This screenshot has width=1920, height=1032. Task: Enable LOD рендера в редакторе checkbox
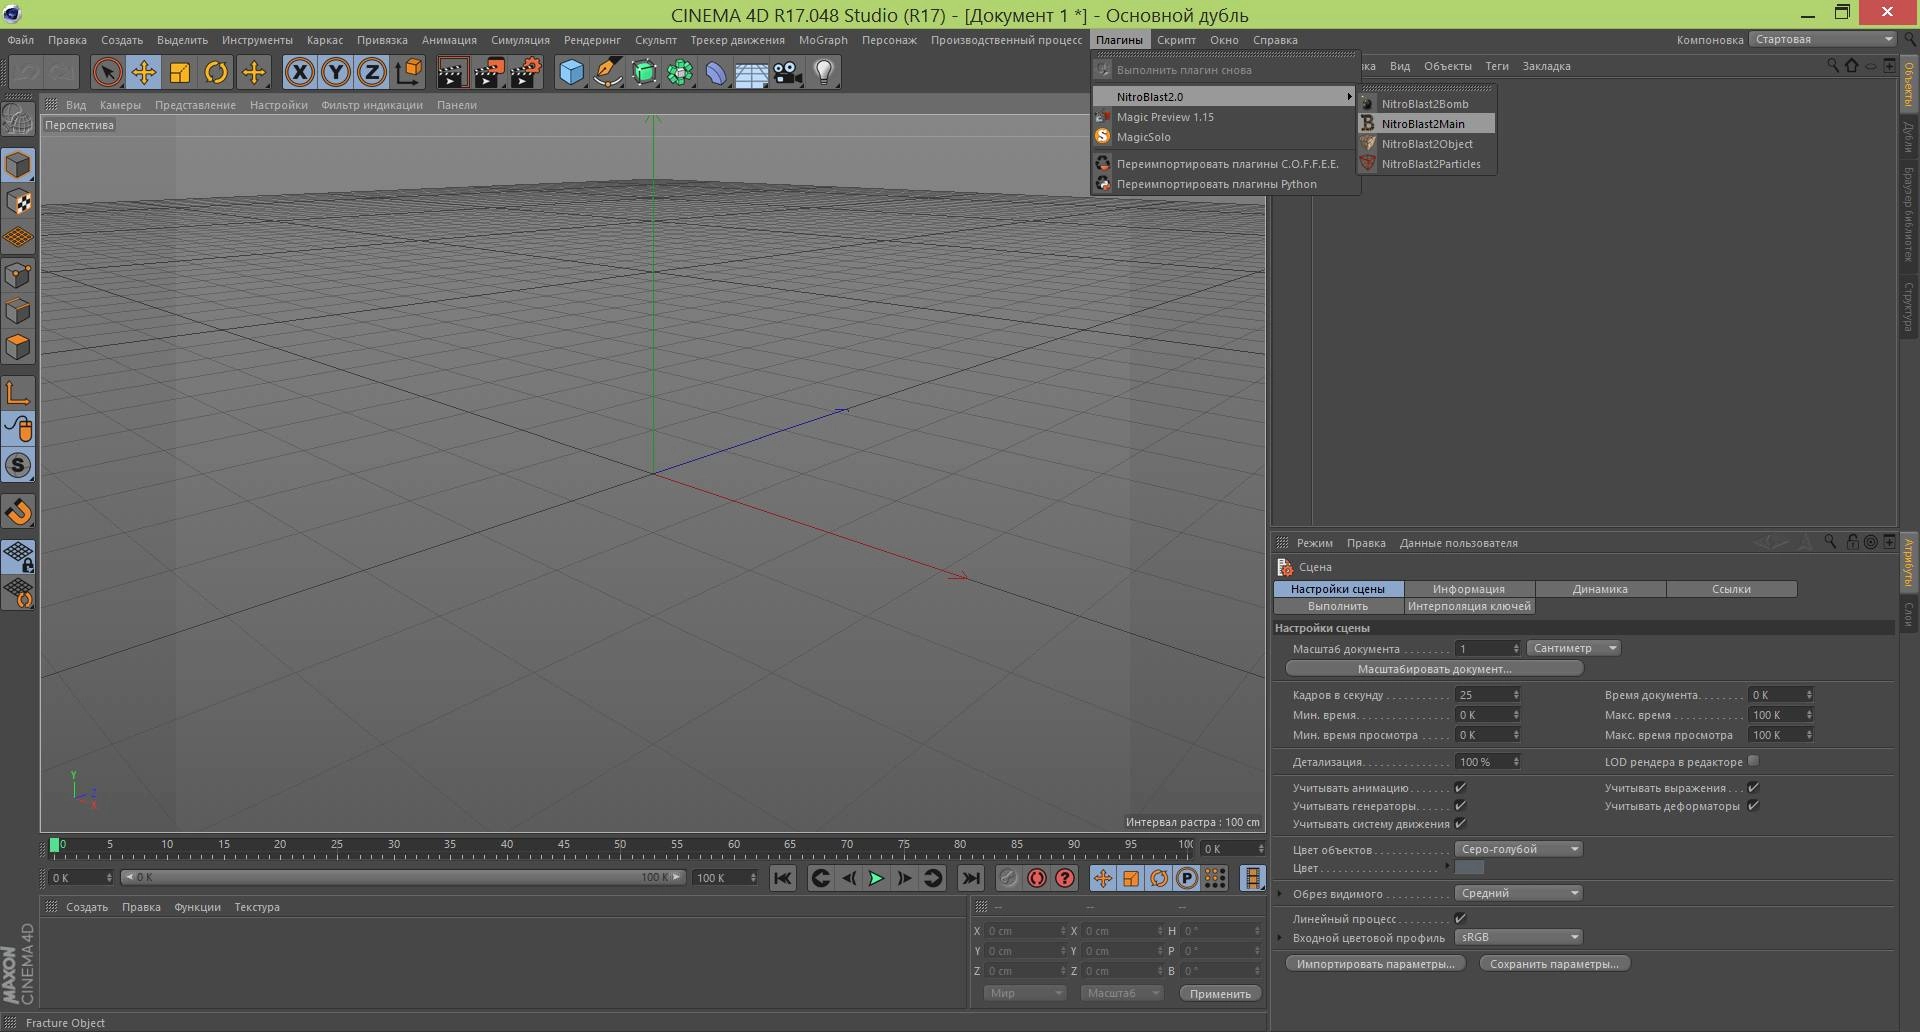pos(1753,761)
